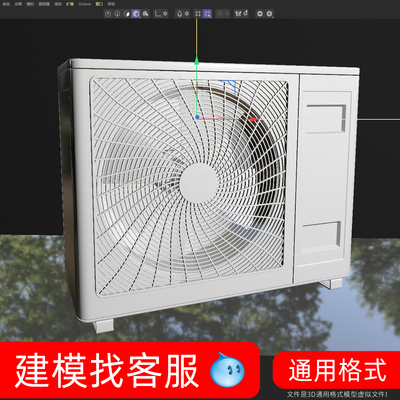This screenshot has width=400, height=400.
Task: Click the Viewport Solo circle icon
Action: [260, 14]
